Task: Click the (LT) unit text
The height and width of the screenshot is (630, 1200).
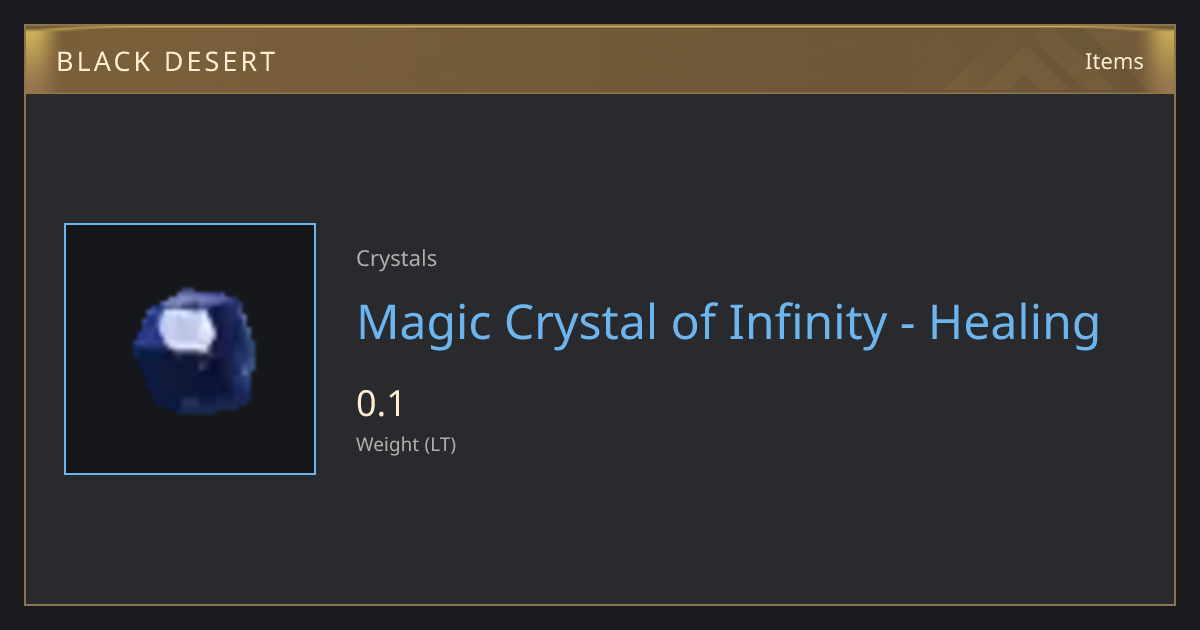Action: tap(440, 445)
